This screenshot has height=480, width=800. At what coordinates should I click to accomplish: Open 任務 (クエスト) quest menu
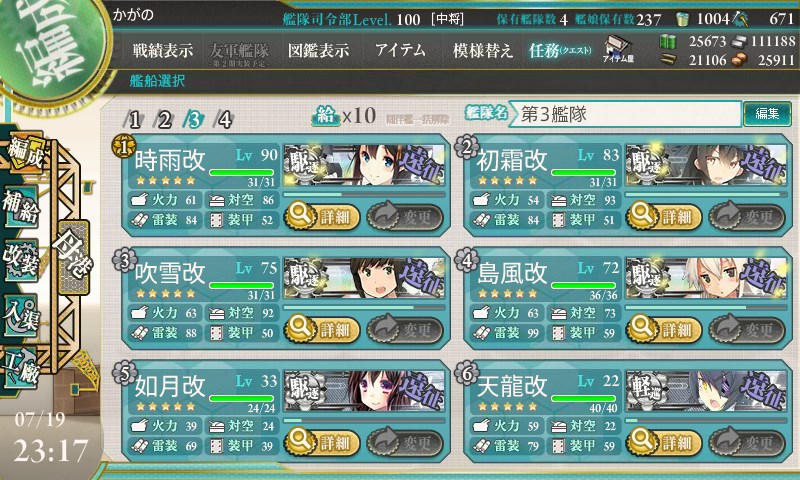click(x=560, y=50)
